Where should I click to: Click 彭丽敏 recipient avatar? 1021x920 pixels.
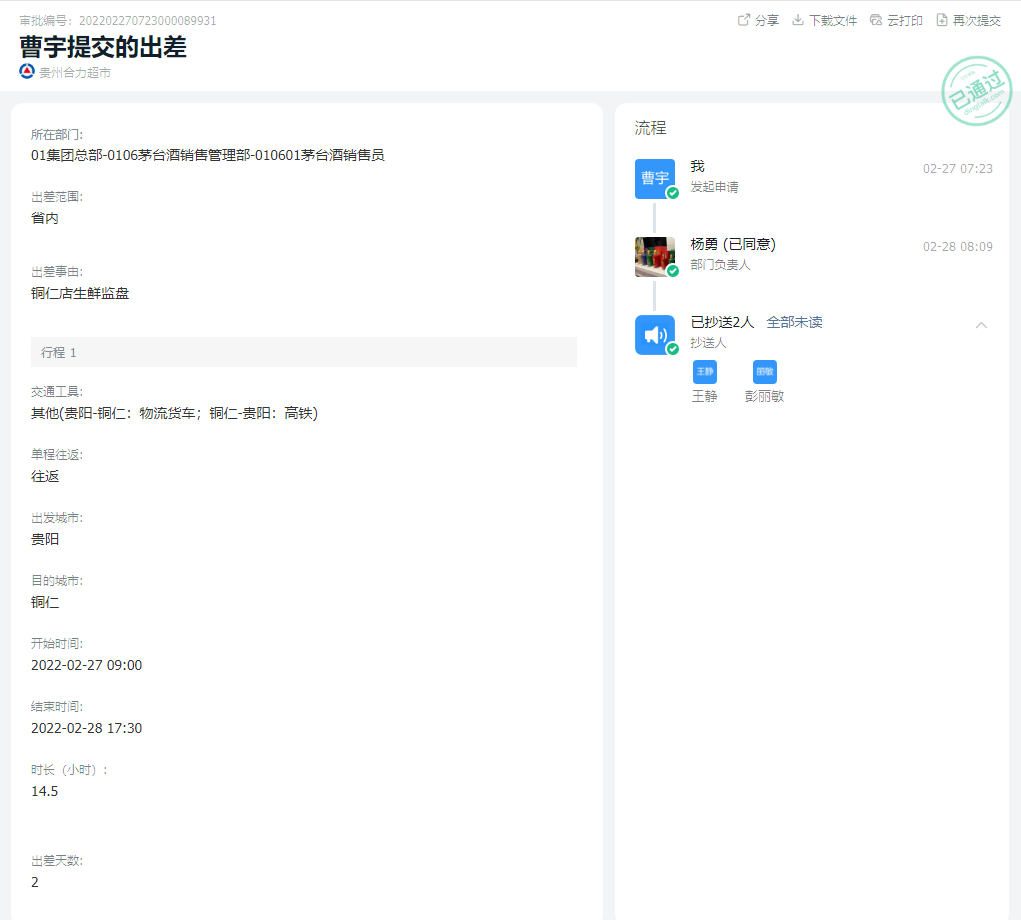[x=765, y=372]
